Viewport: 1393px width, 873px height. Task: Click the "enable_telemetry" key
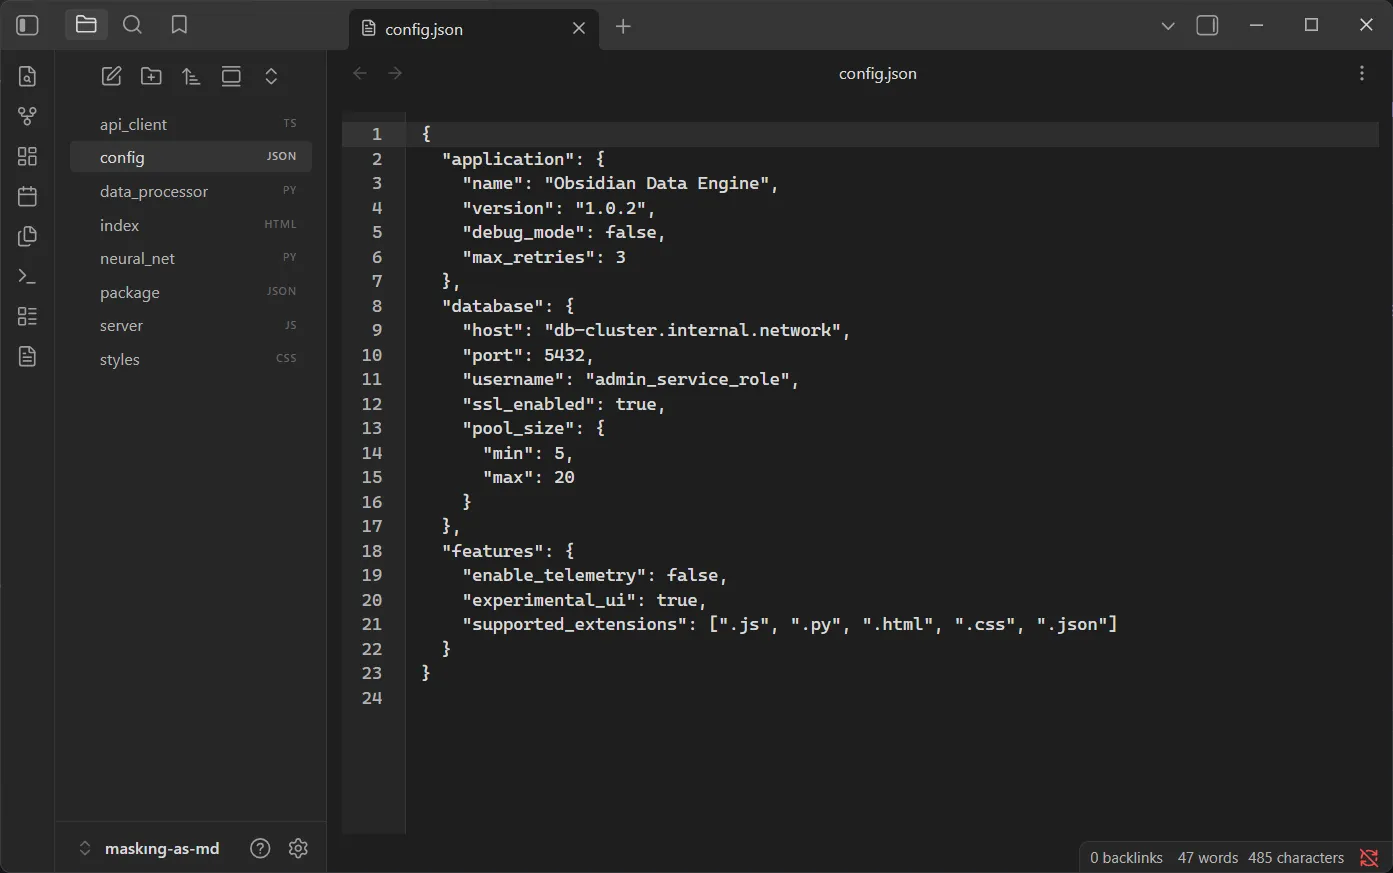click(x=554, y=575)
